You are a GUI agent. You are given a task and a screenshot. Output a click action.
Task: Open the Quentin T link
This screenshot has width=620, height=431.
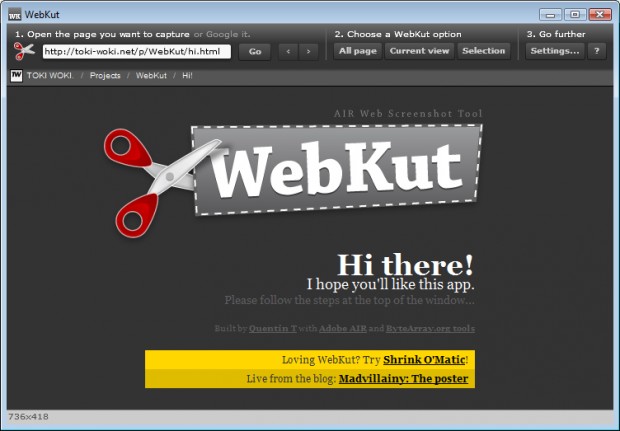[273, 328]
